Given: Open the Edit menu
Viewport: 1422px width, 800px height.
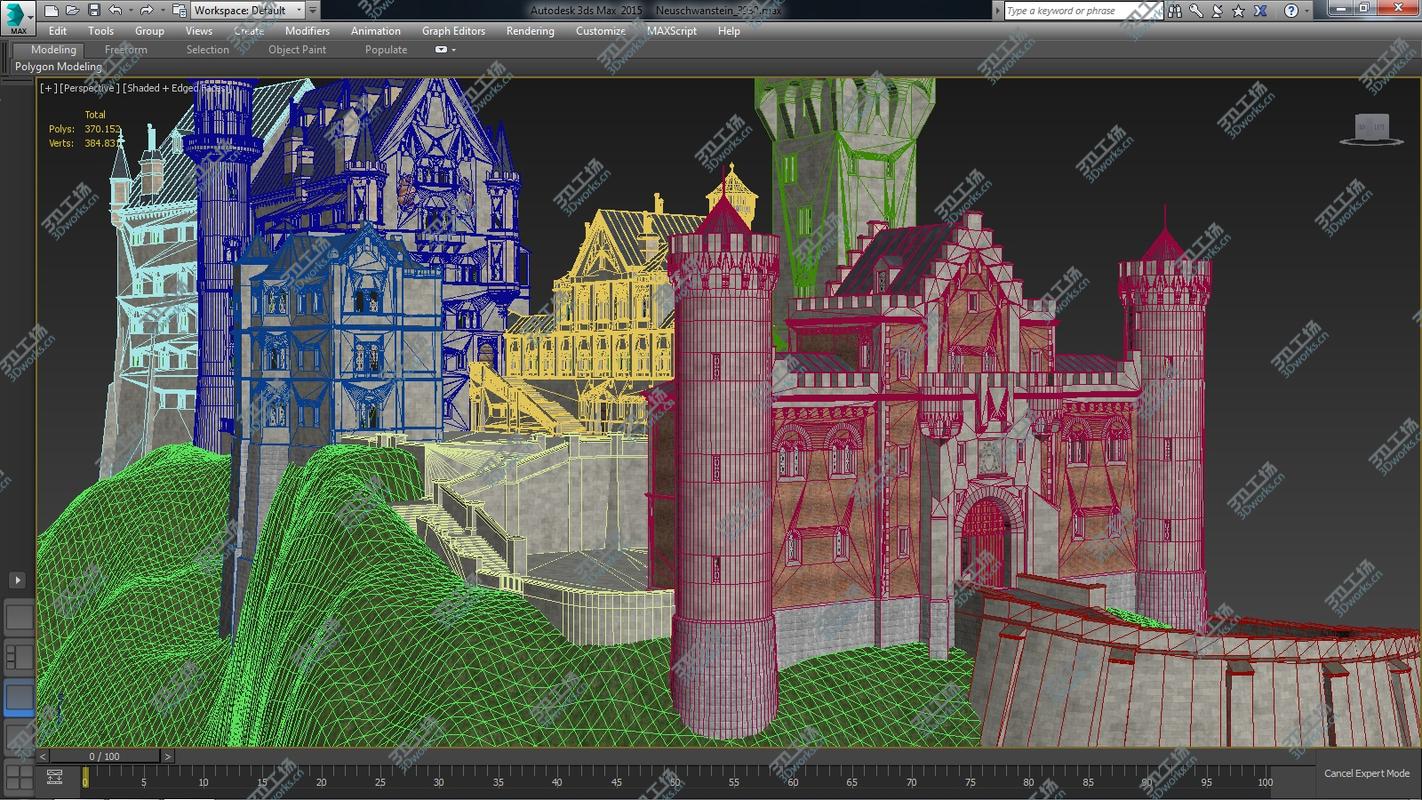Looking at the screenshot, I should tap(58, 31).
